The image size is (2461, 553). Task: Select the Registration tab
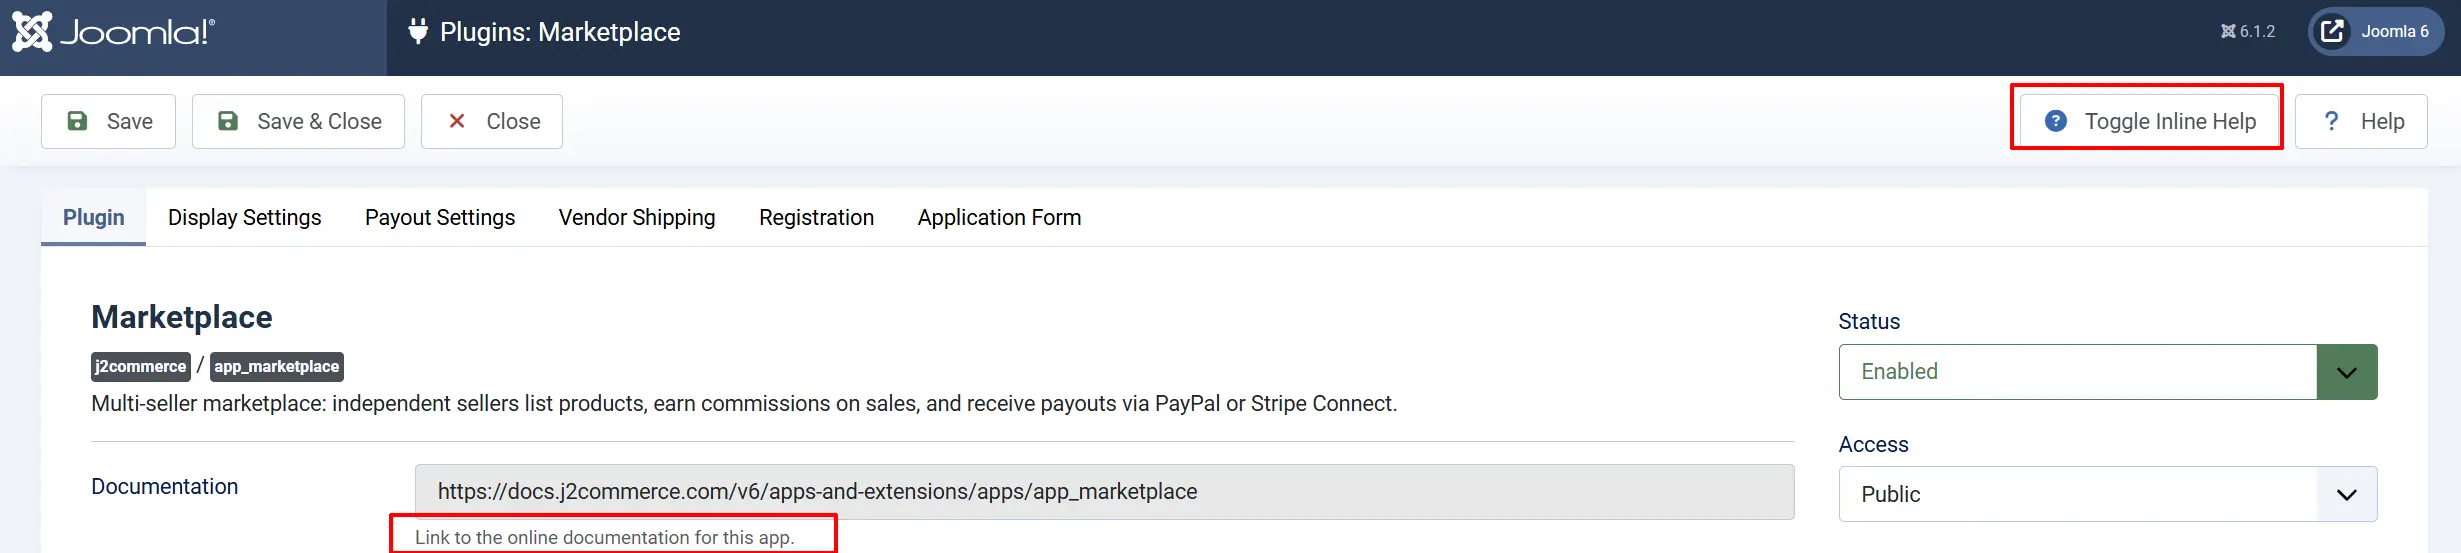point(816,217)
